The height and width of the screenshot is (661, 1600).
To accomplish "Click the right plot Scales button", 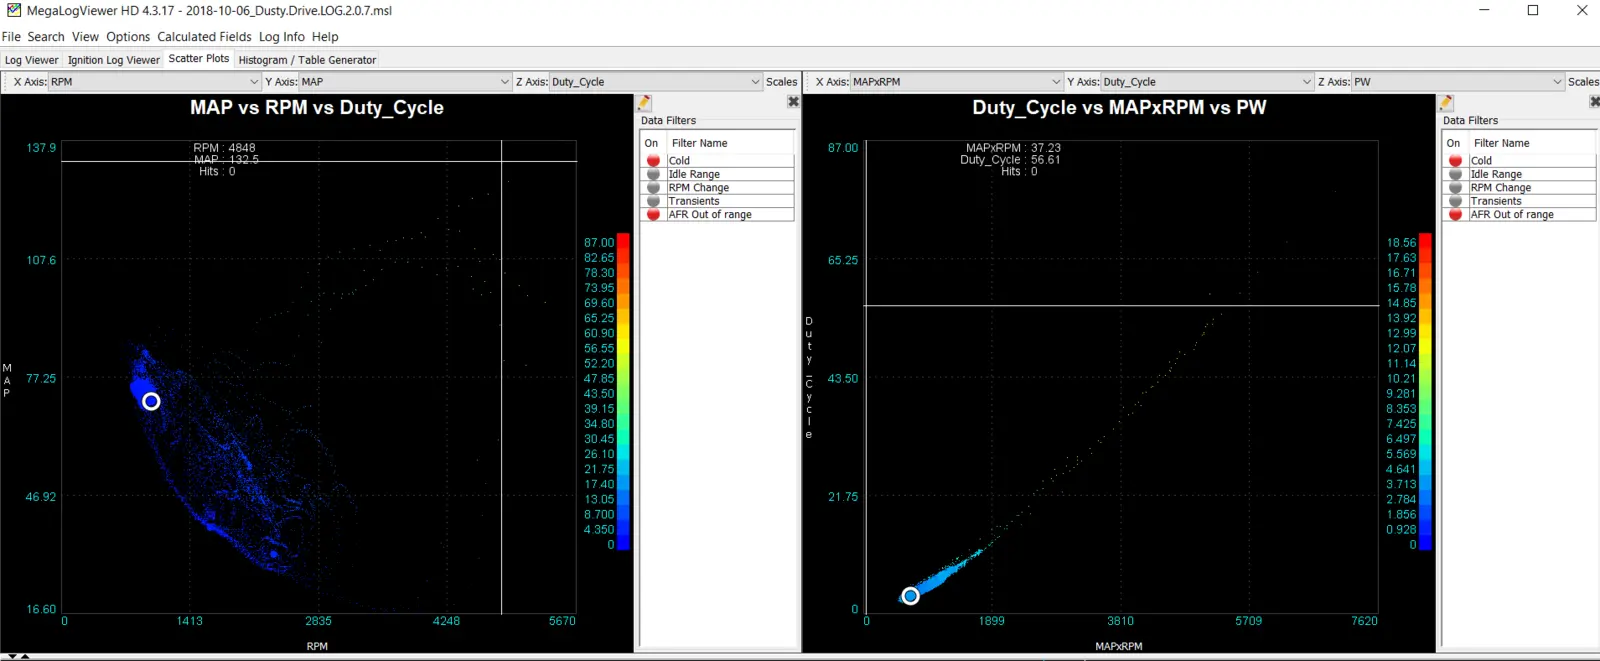I will (x=1583, y=82).
